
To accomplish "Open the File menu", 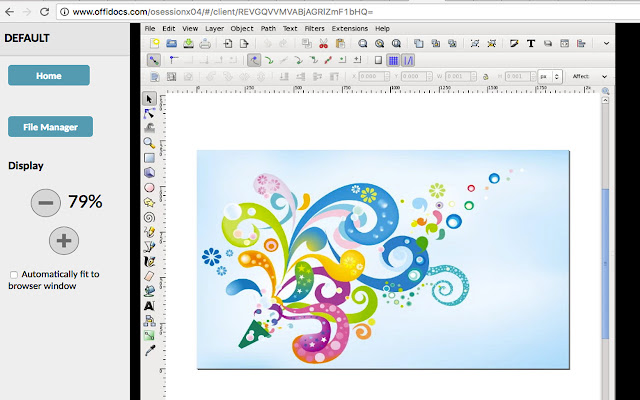I will pos(150,29).
